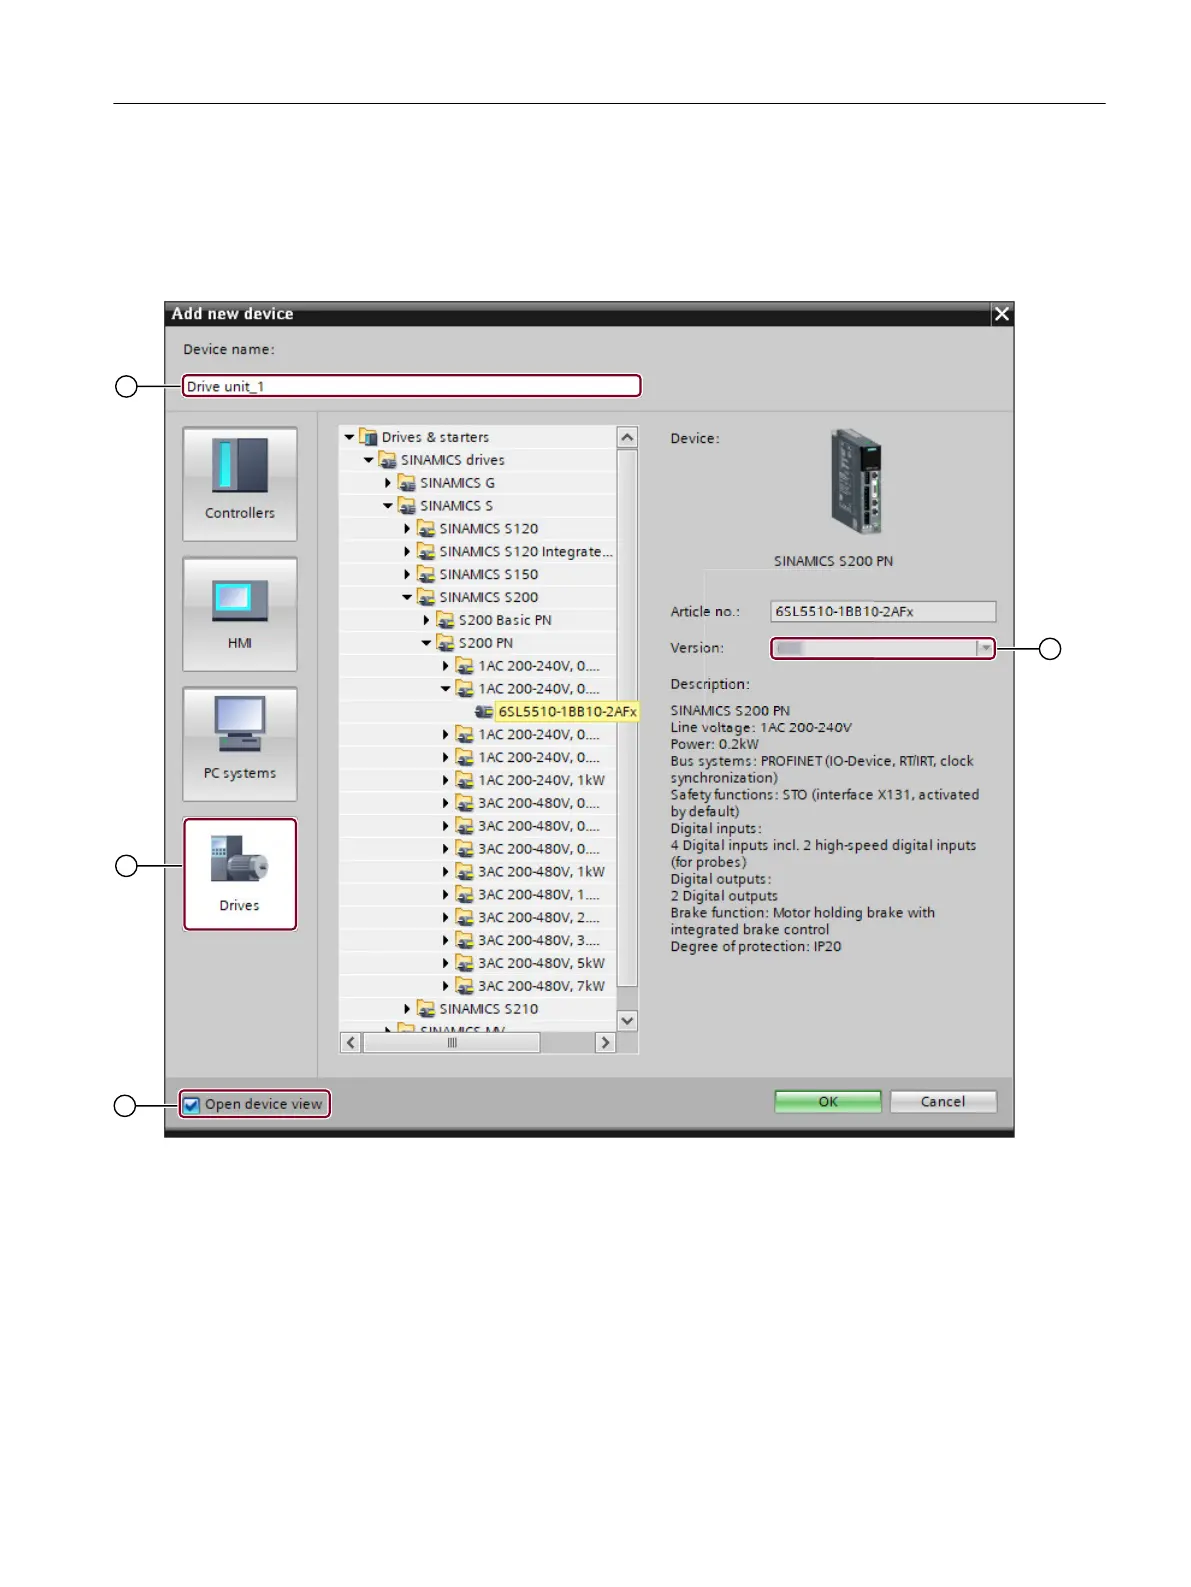Click the SINAMICS S200 PN device image
This screenshot has width=1191, height=1587.
click(x=857, y=482)
